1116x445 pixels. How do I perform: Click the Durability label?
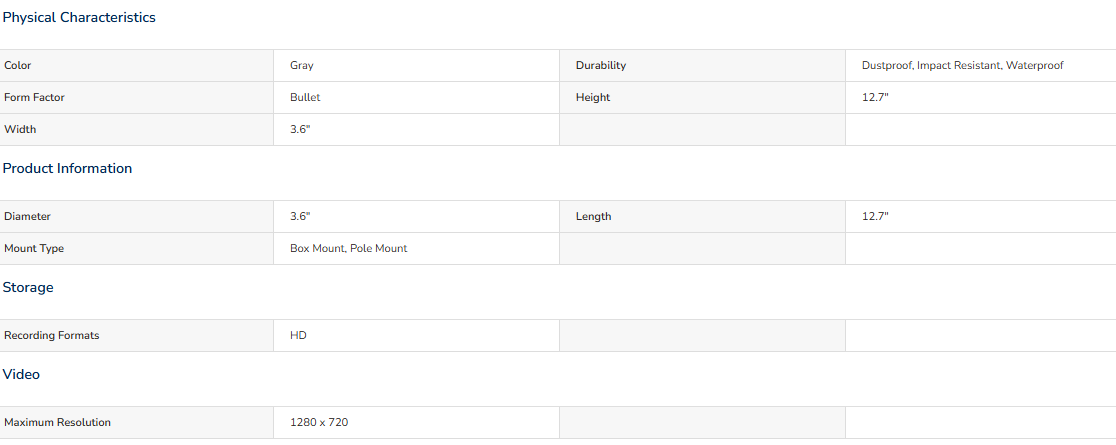pyautogui.click(x=601, y=66)
